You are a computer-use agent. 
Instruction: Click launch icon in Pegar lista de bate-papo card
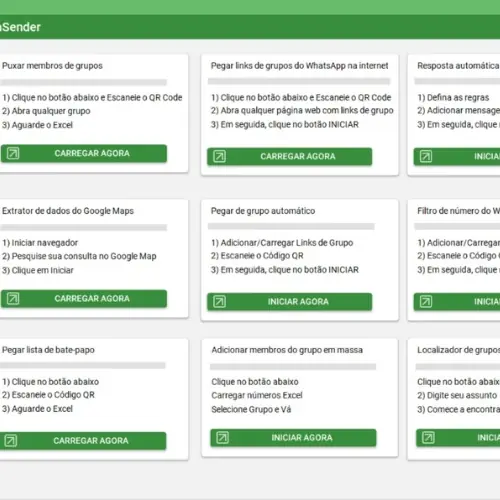[10, 441]
